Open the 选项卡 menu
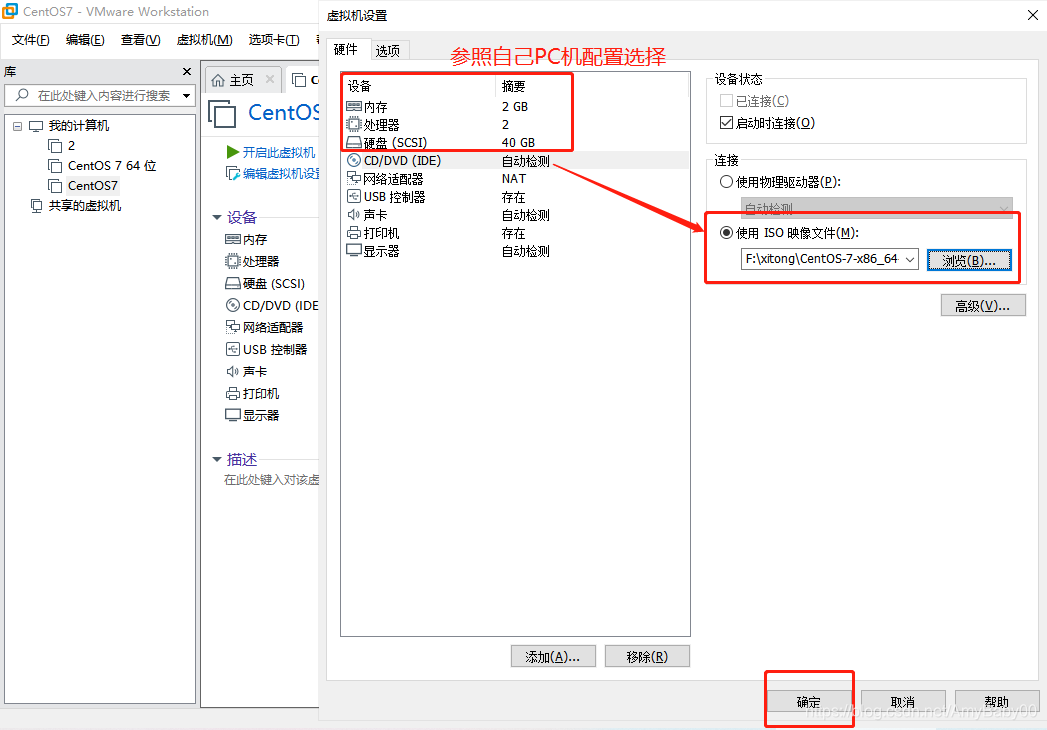This screenshot has width=1047, height=730. (x=274, y=40)
